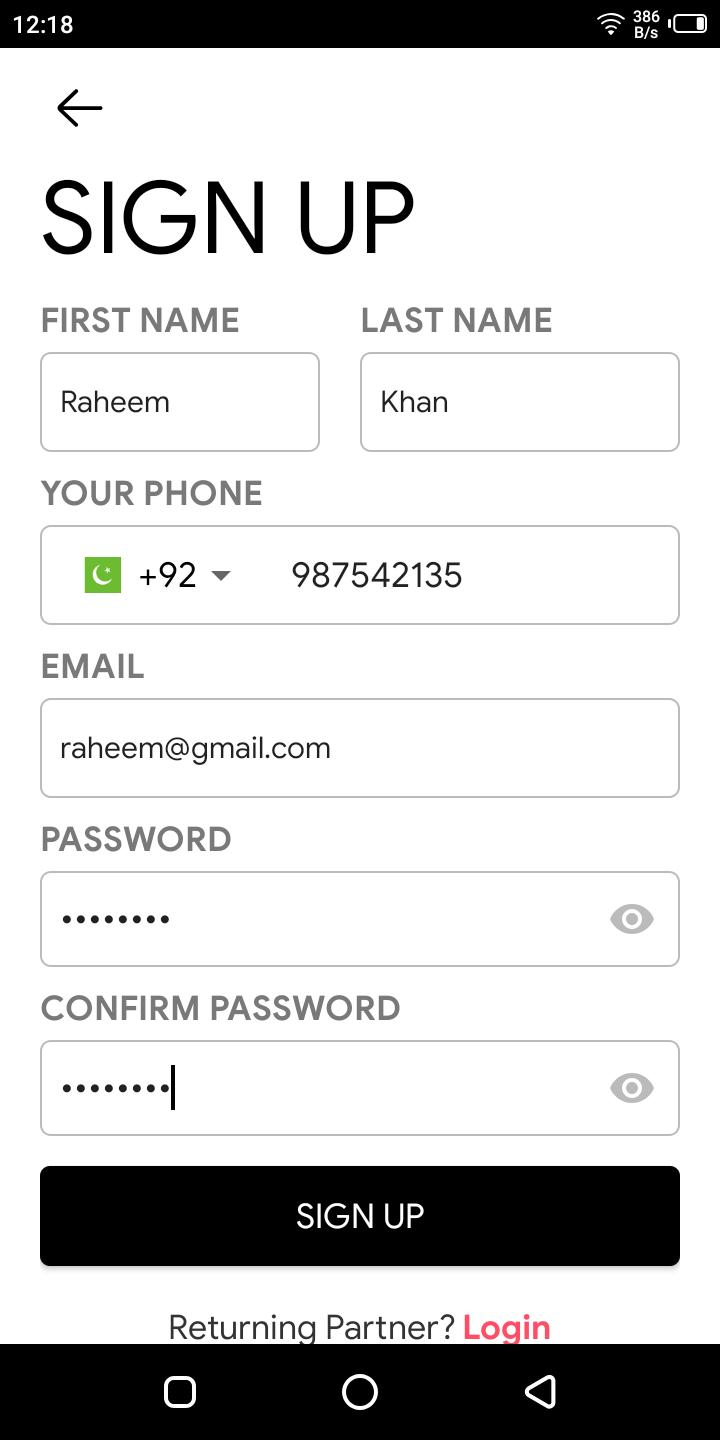This screenshot has width=720, height=1440.
Task: Open recent apps square button
Action: click(x=180, y=1391)
